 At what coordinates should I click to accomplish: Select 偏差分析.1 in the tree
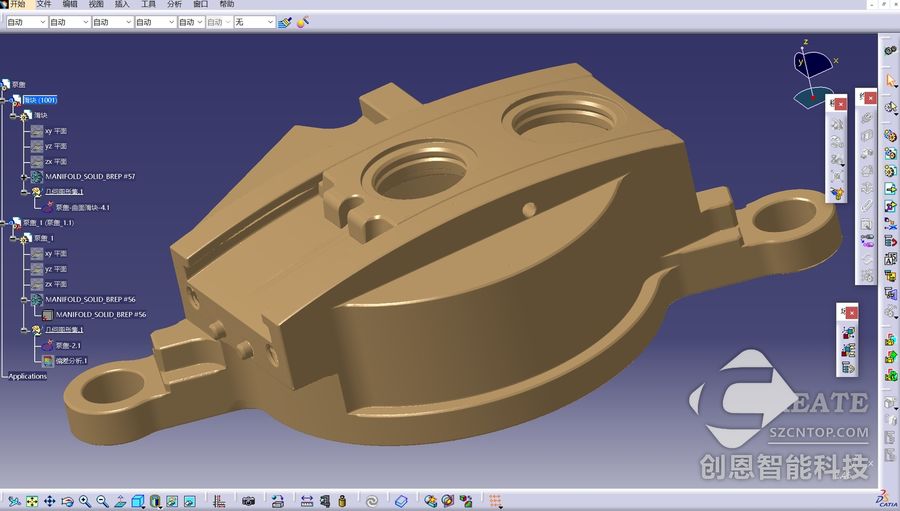tap(71, 361)
